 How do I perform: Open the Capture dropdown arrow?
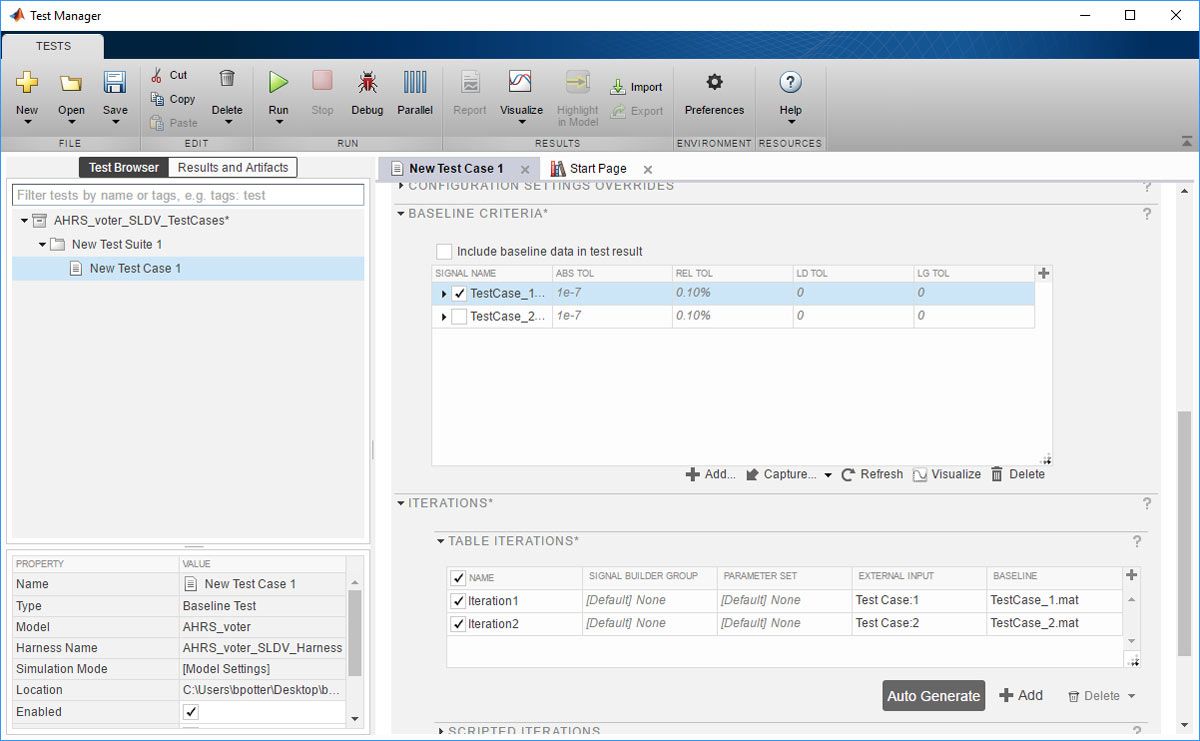828,475
